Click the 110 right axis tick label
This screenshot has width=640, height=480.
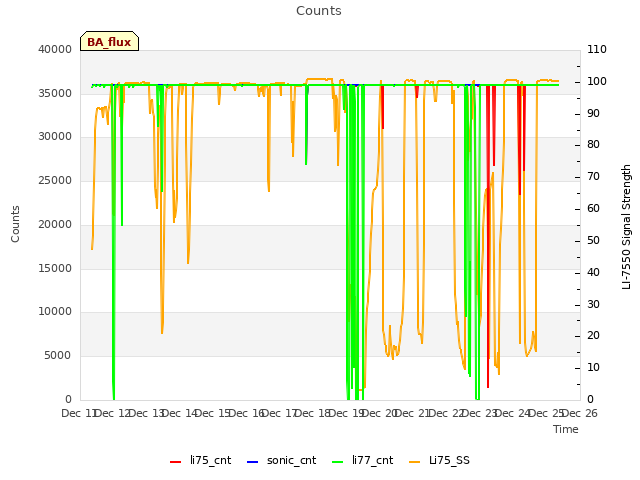(x=597, y=49)
